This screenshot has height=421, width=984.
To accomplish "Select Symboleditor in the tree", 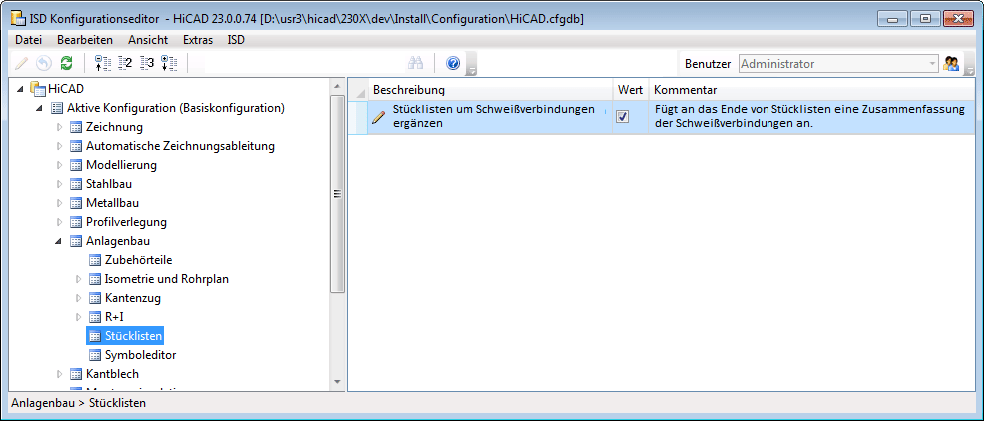I will (141, 355).
